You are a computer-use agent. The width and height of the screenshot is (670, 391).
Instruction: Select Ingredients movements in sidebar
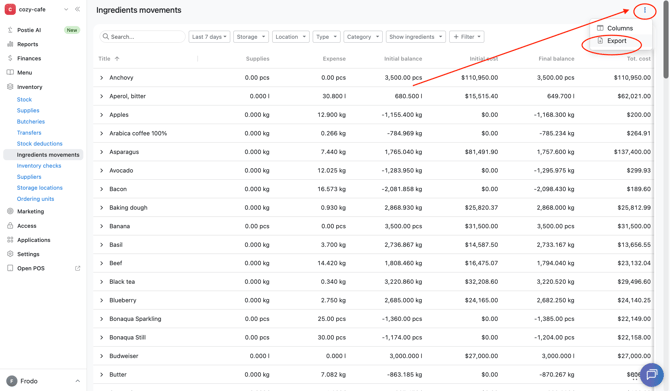click(x=43, y=155)
